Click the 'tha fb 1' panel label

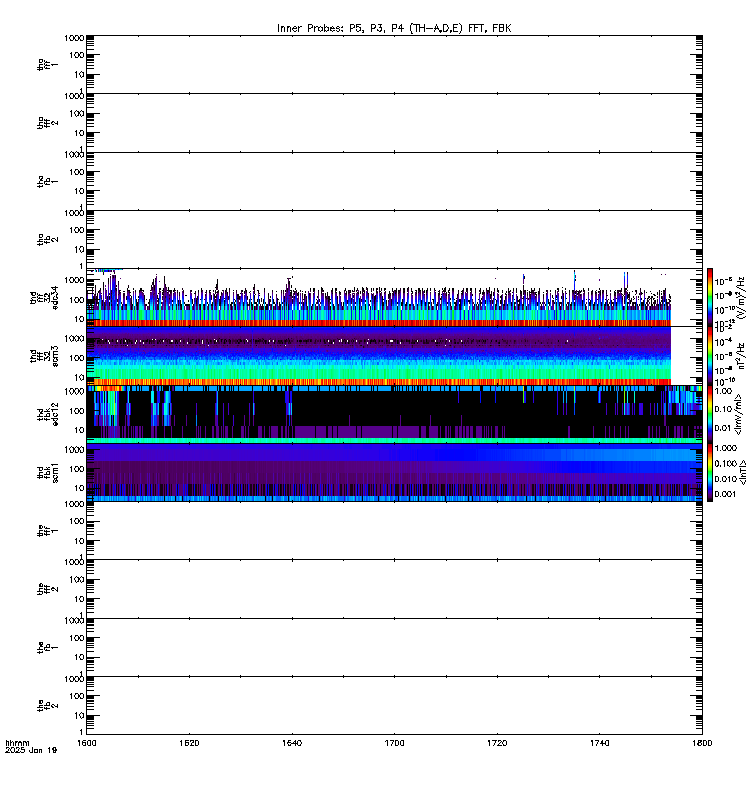pos(47,182)
